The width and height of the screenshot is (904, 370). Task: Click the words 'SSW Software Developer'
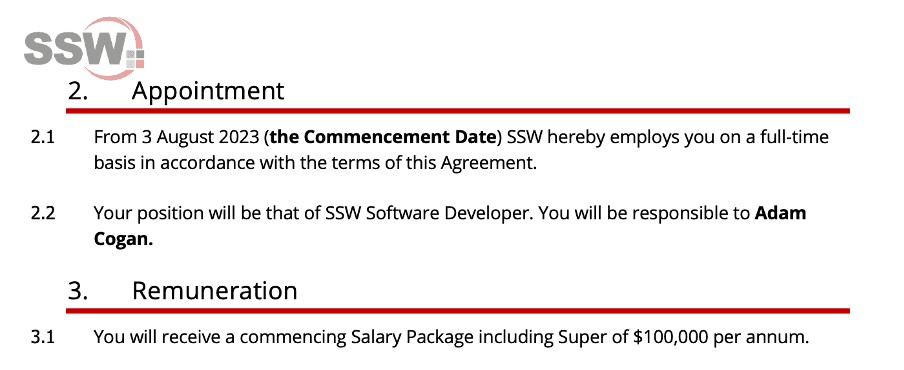427,214
